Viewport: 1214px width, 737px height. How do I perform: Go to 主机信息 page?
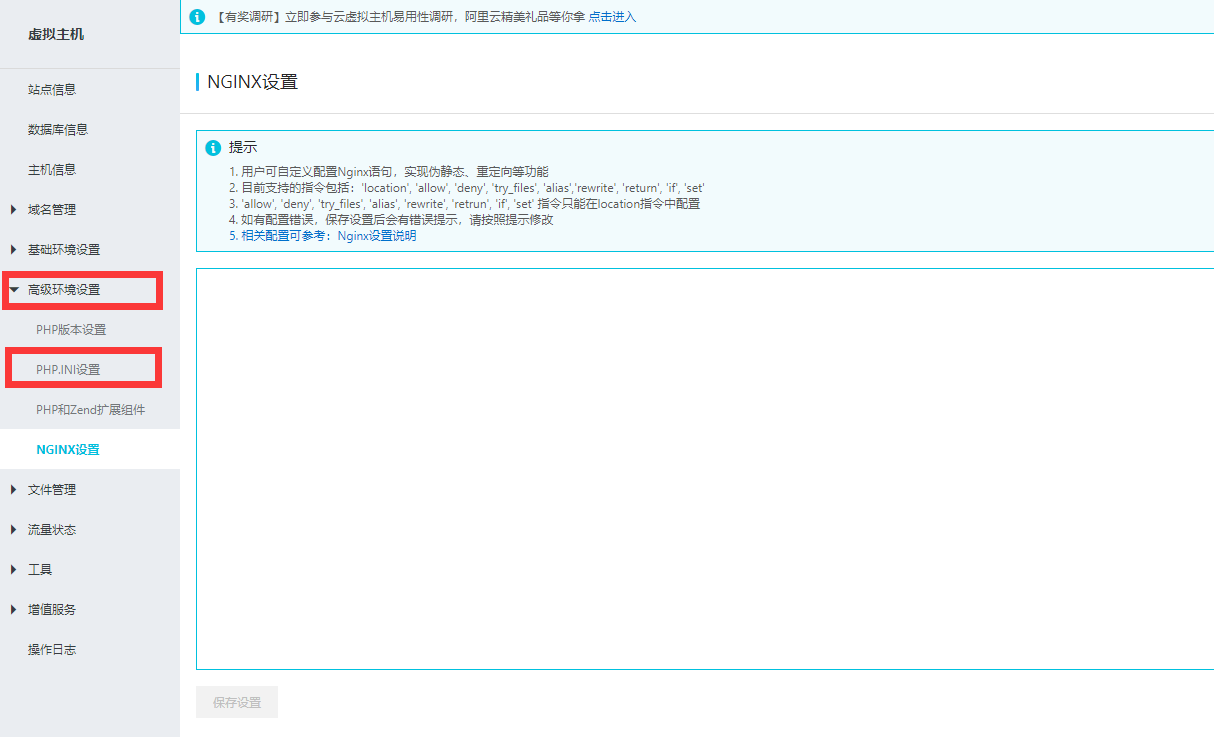[52, 169]
